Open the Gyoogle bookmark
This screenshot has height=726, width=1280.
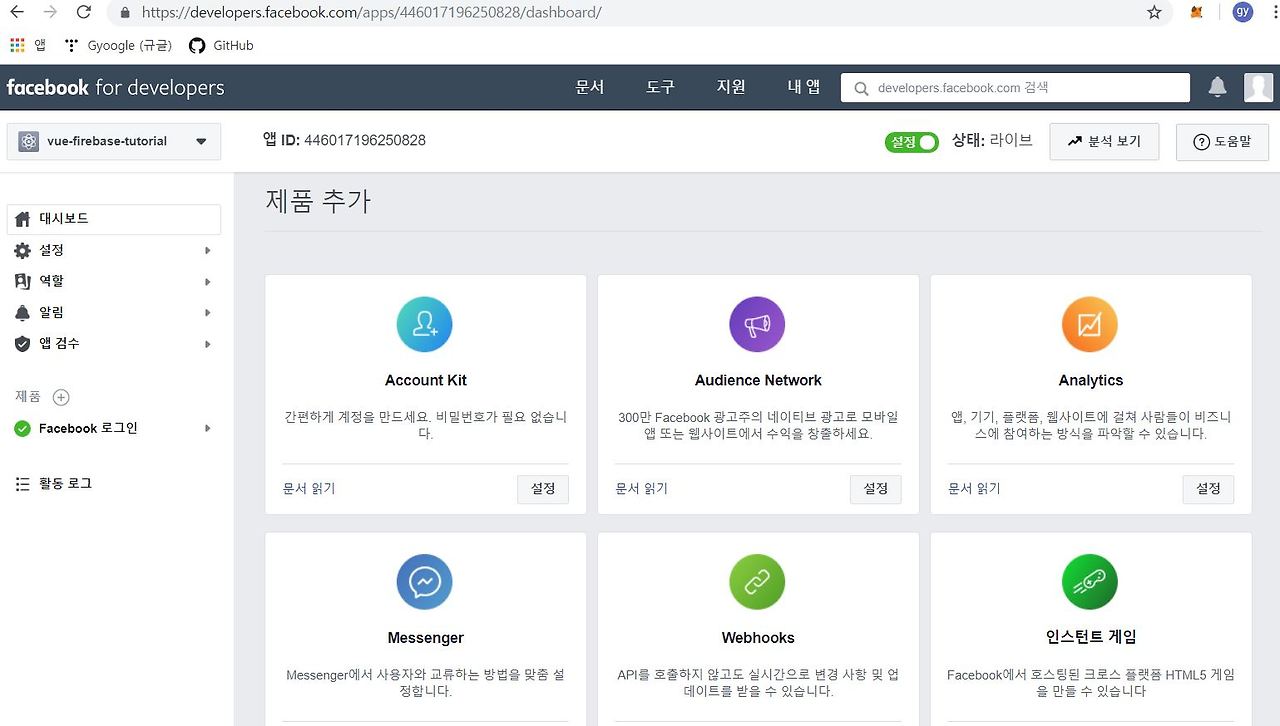(118, 45)
